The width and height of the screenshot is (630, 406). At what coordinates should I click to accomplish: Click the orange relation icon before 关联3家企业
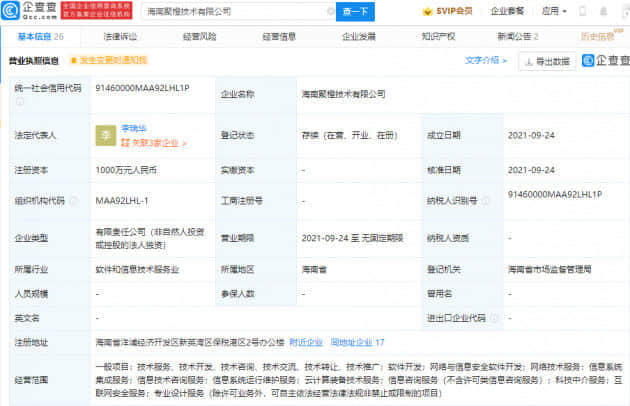(x=125, y=143)
